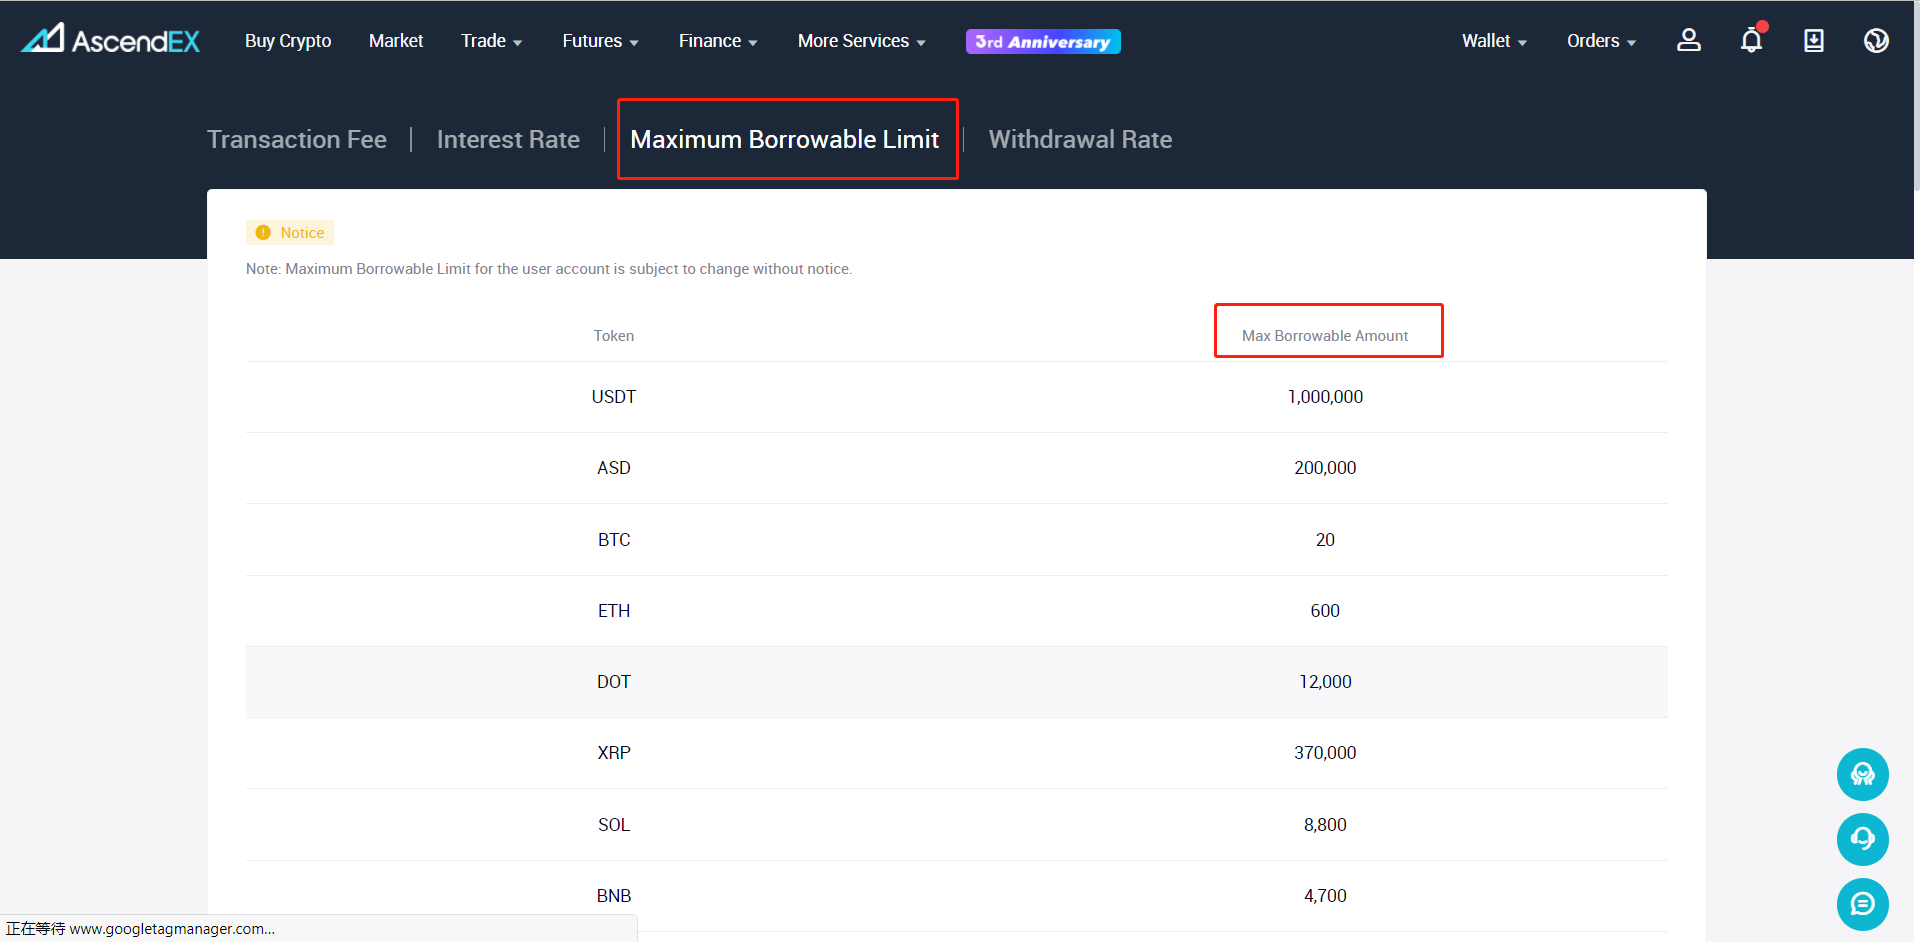Select the XRP token cell
Image resolution: width=1920 pixels, height=942 pixels.
[614, 753]
